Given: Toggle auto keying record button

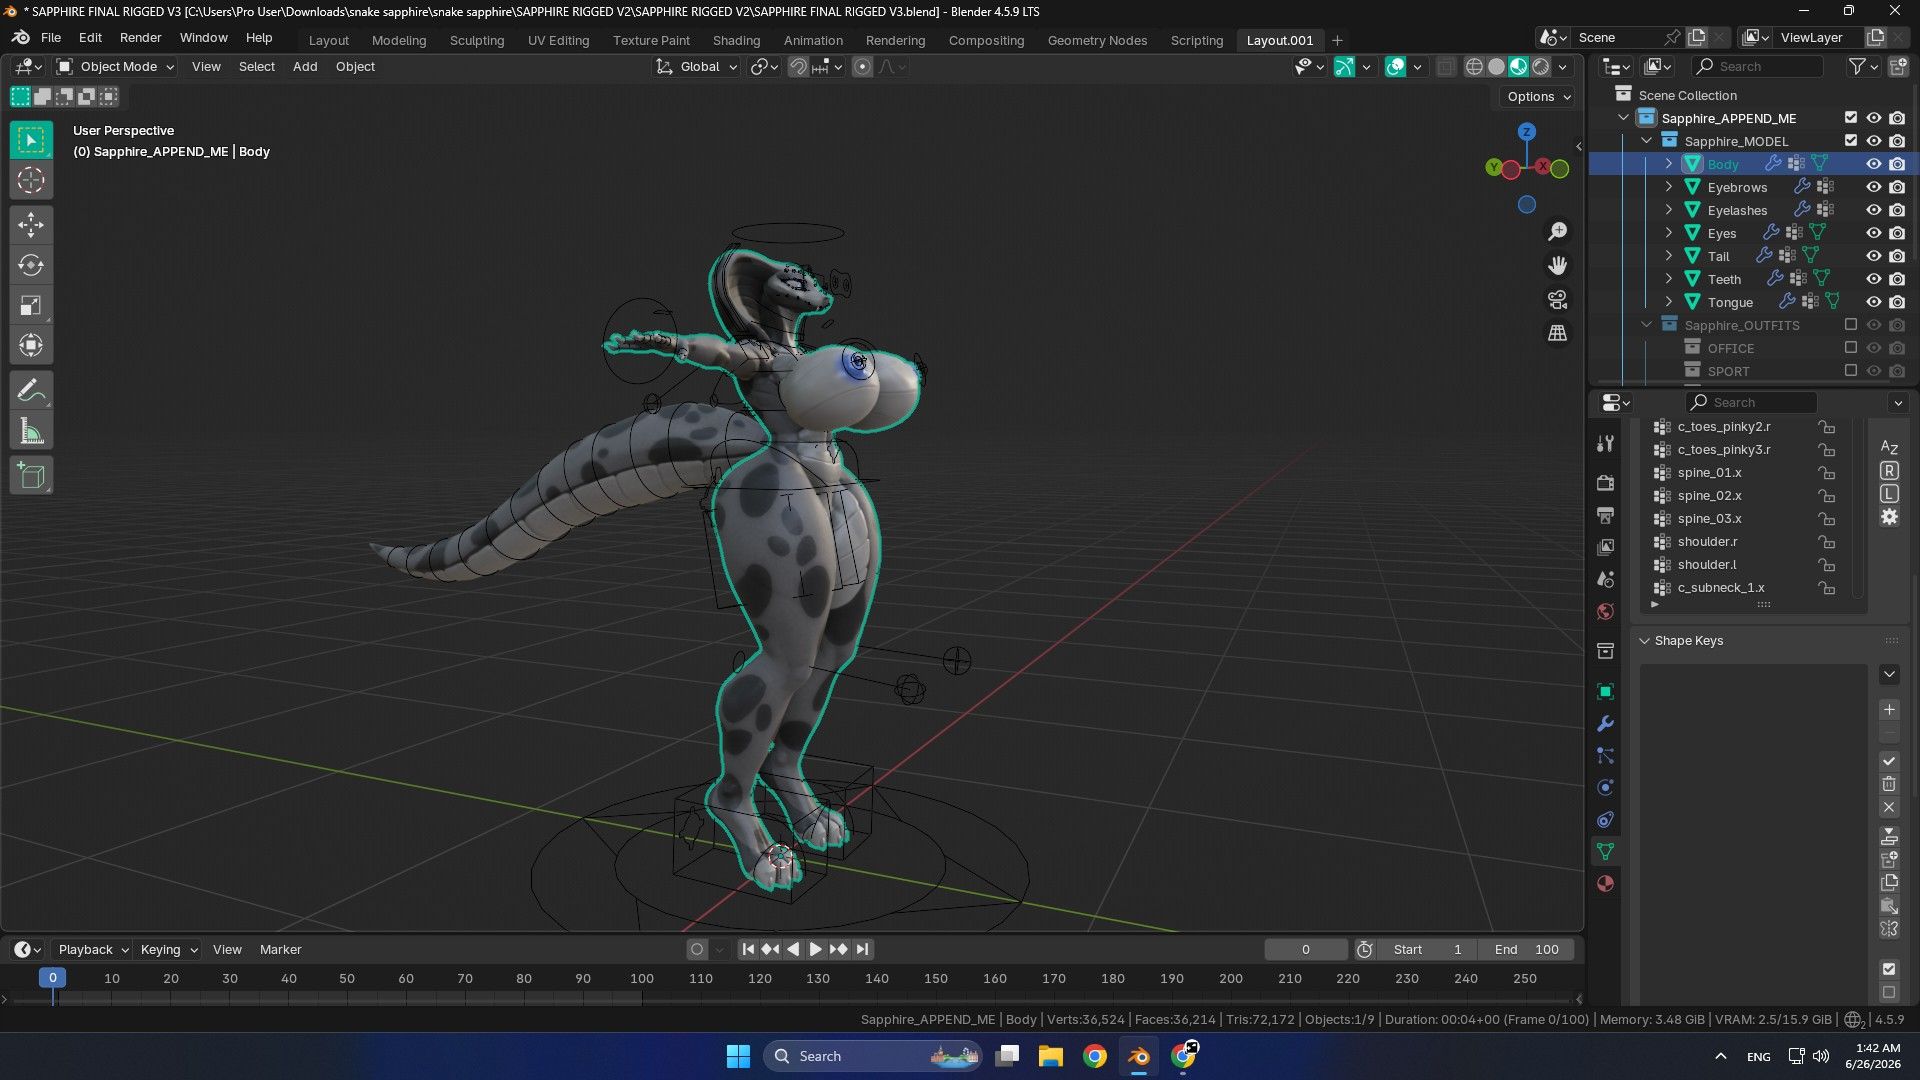Looking at the screenshot, I should click(697, 949).
